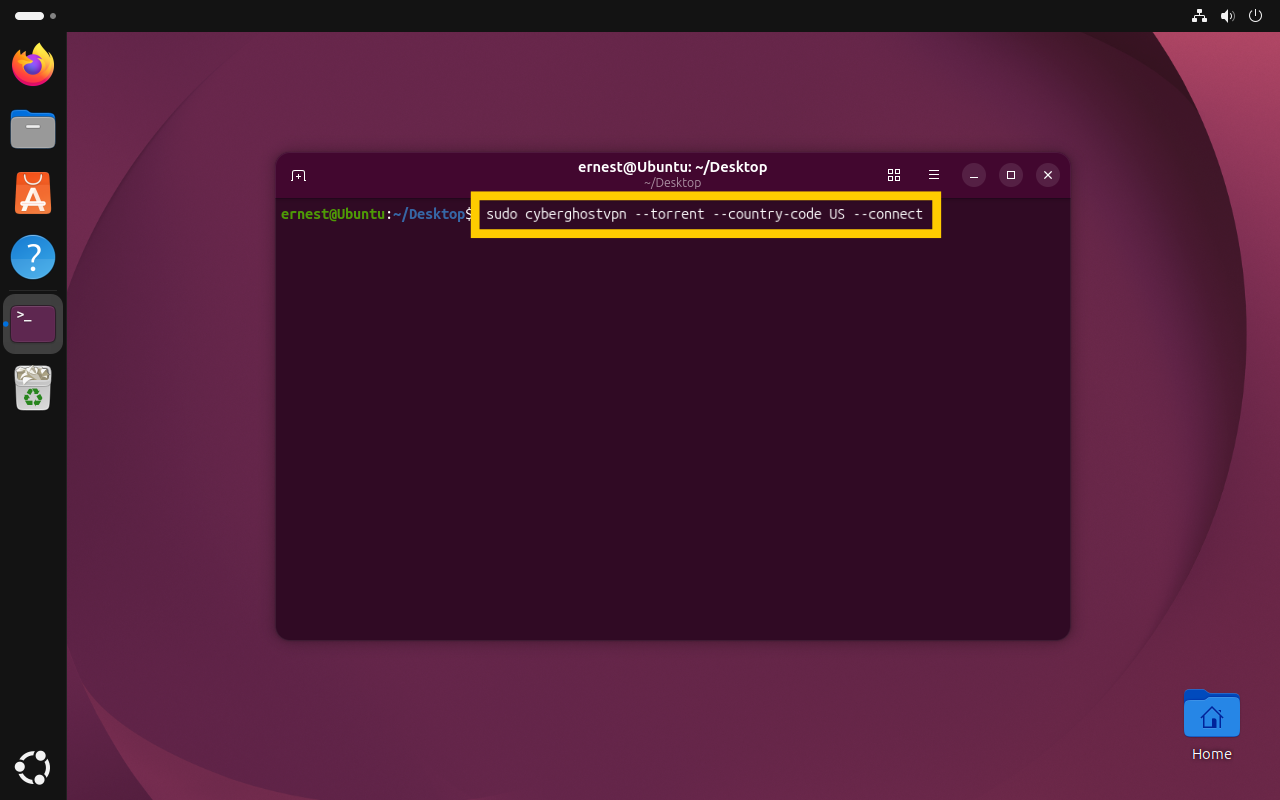This screenshot has height=800, width=1280.
Task: Minimize the terminal window
Action: [974, 175]
